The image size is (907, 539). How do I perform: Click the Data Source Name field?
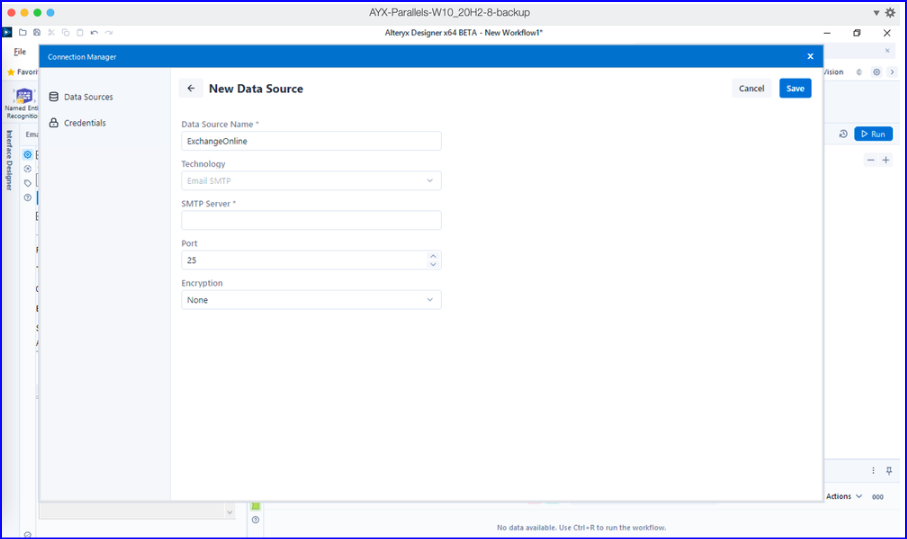tap(311, 141)
